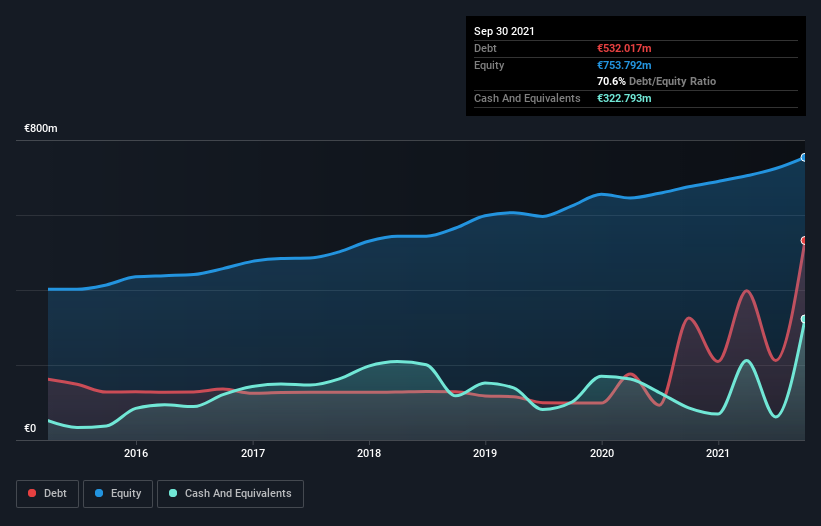
Task: Click the 2020 x-axis label
Action: (602, 453)
